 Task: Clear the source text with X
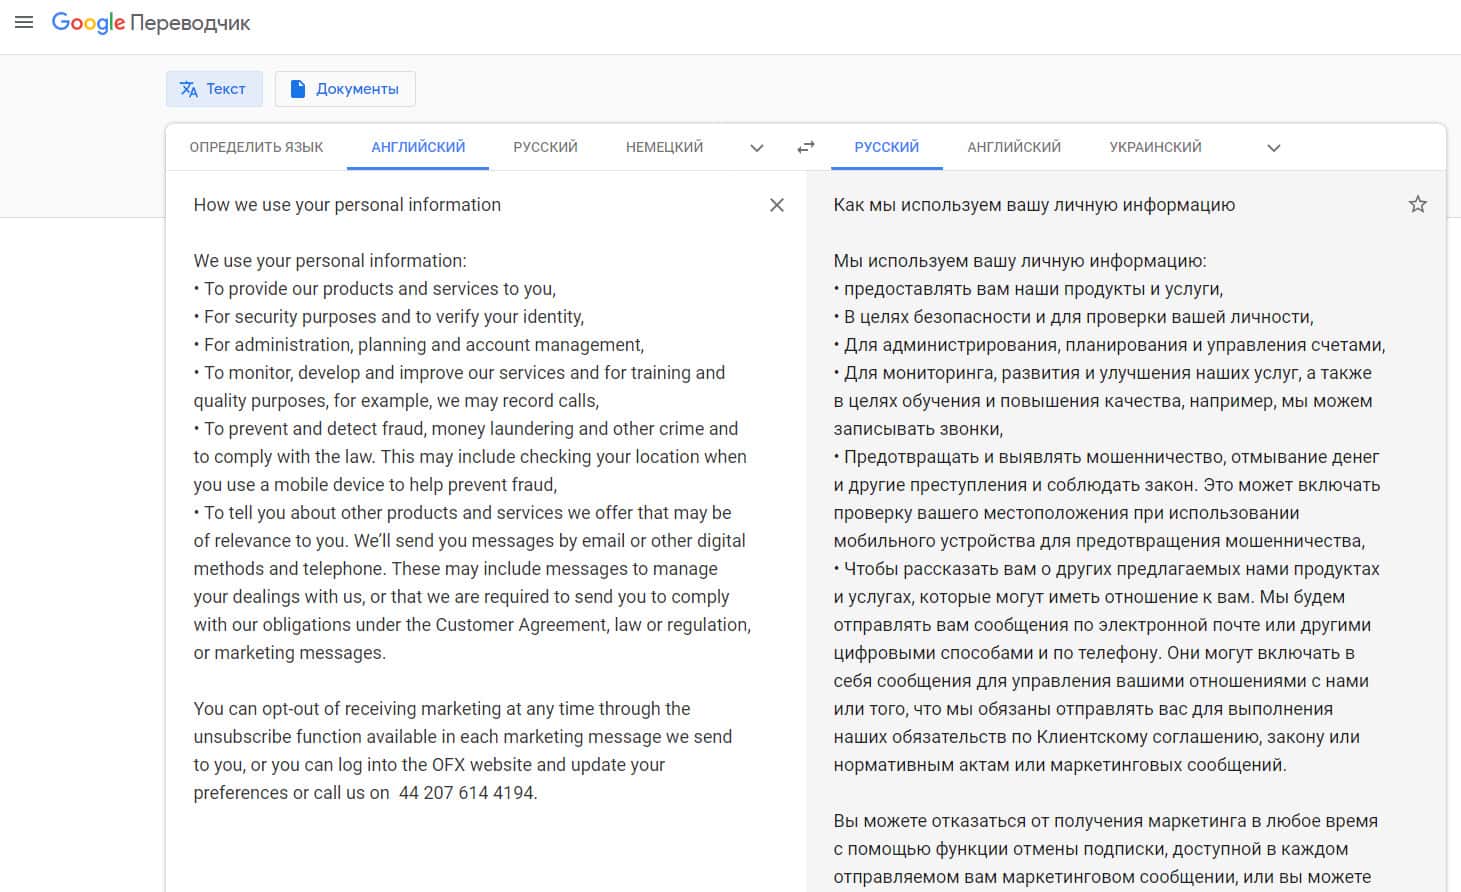pos(776,205)
